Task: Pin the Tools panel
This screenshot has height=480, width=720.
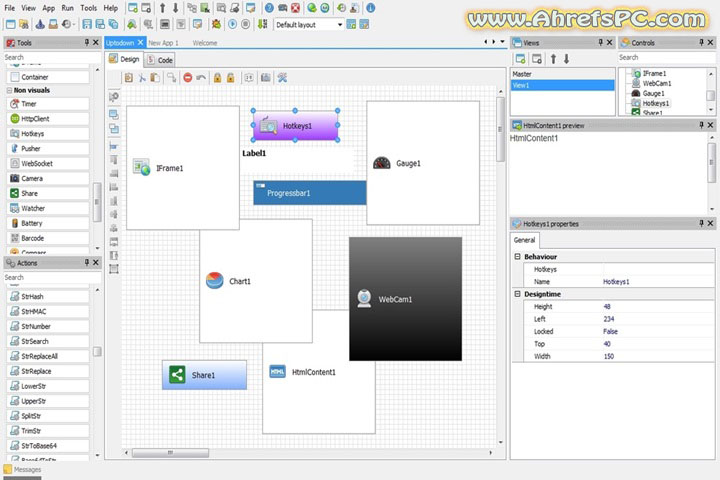Action: (86, 42)
